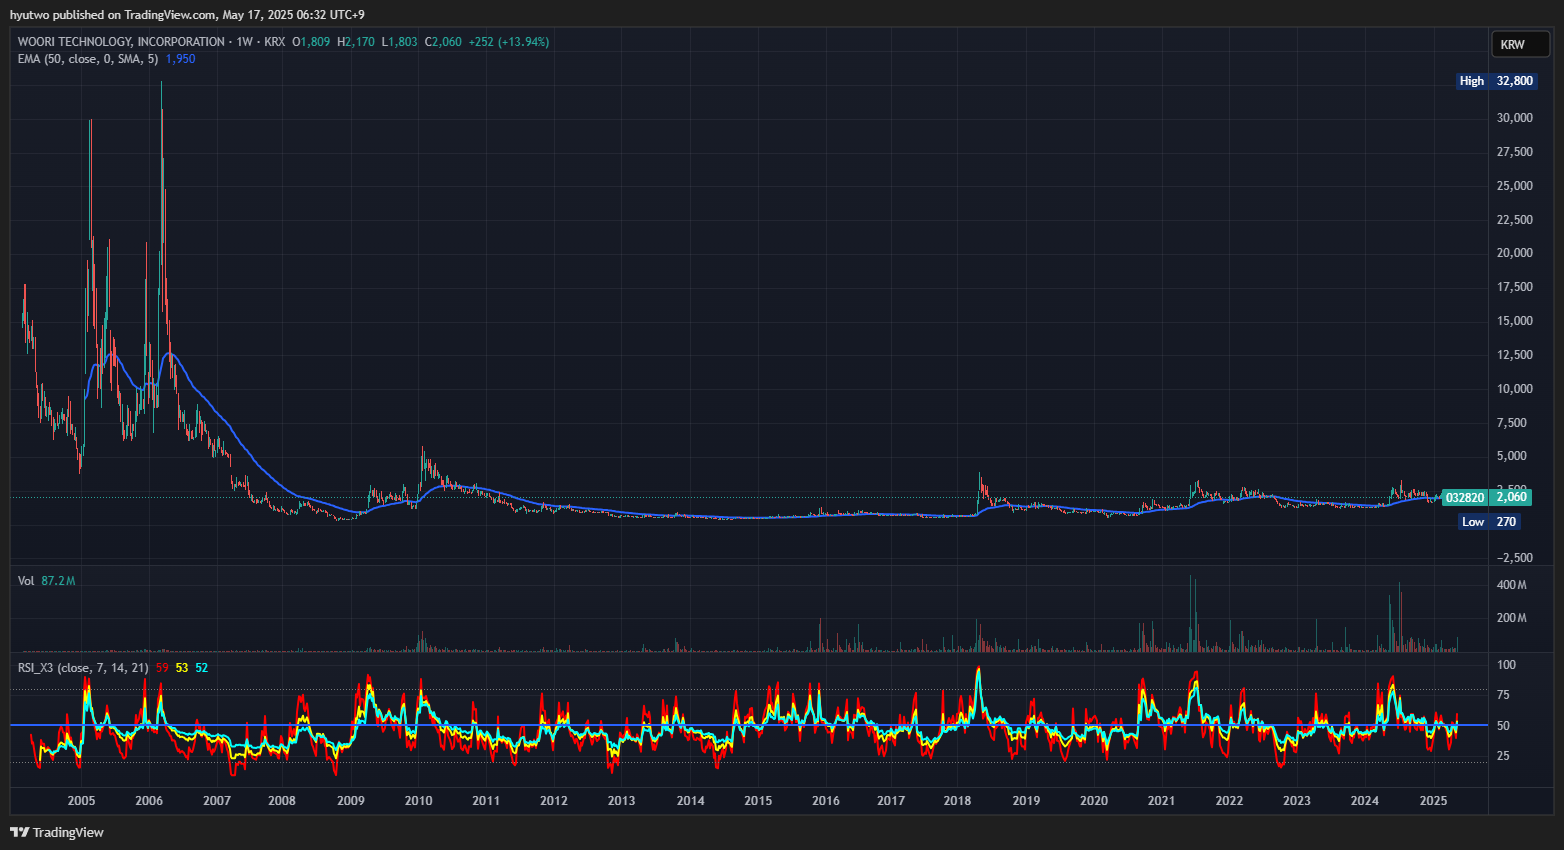Click the close value C2,060 in header
Image resolution: width=1564 pixels, height=850 pixels.
click(x=443, y=42)
